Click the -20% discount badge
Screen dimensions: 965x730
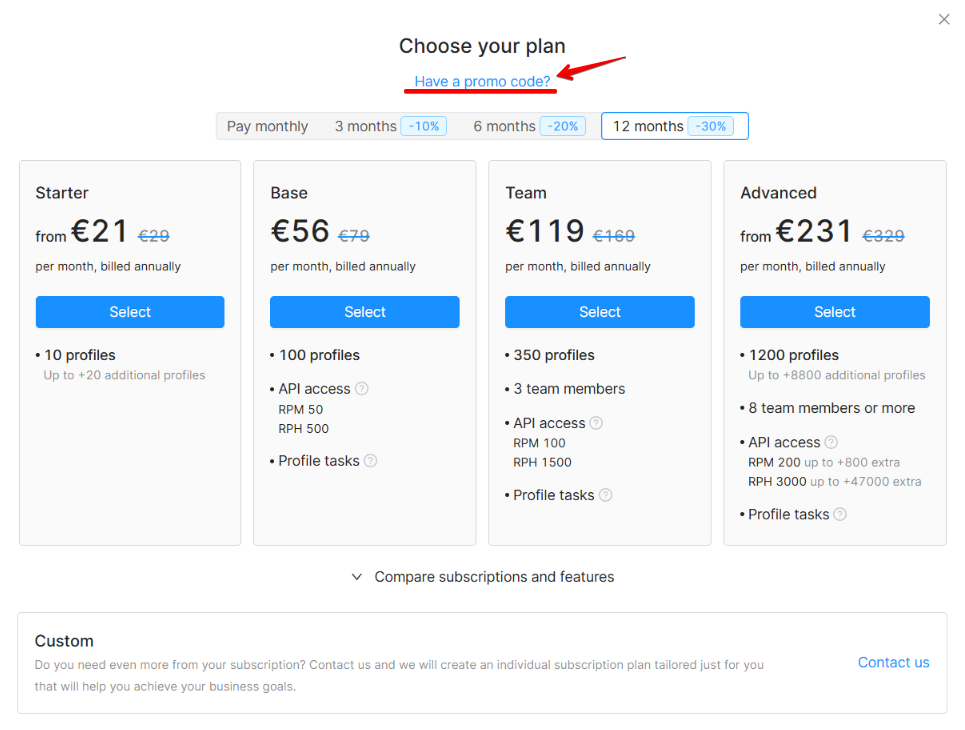563,126
